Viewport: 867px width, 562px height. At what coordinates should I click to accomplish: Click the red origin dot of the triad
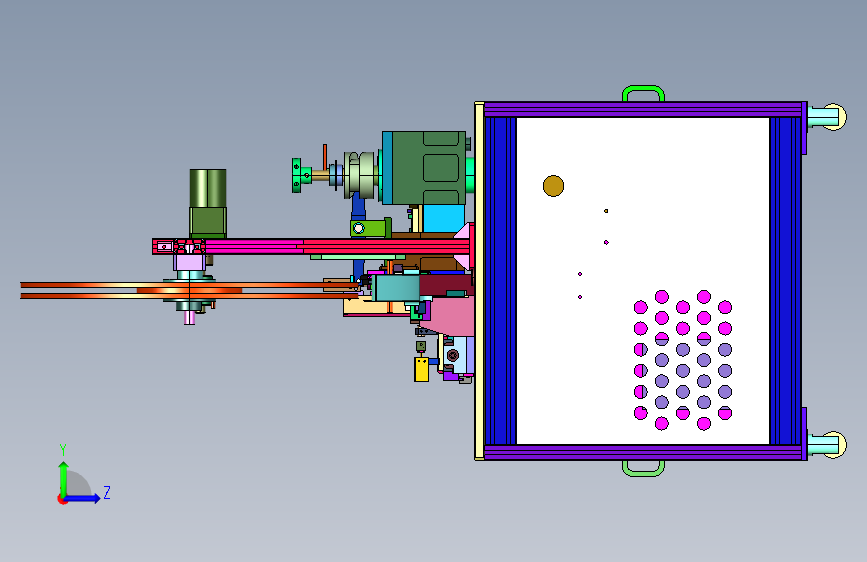[x=62, y=499]
